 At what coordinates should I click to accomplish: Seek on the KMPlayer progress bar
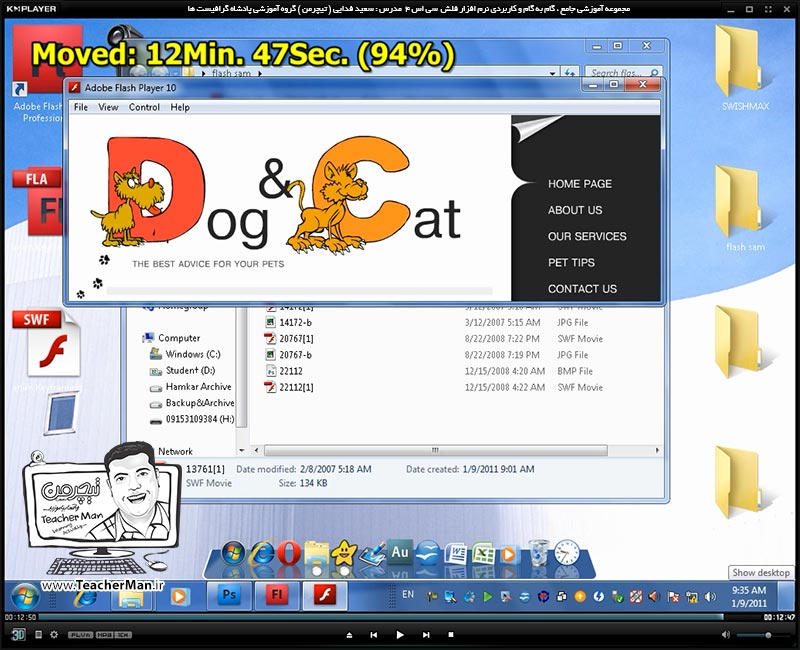point(381,617)
